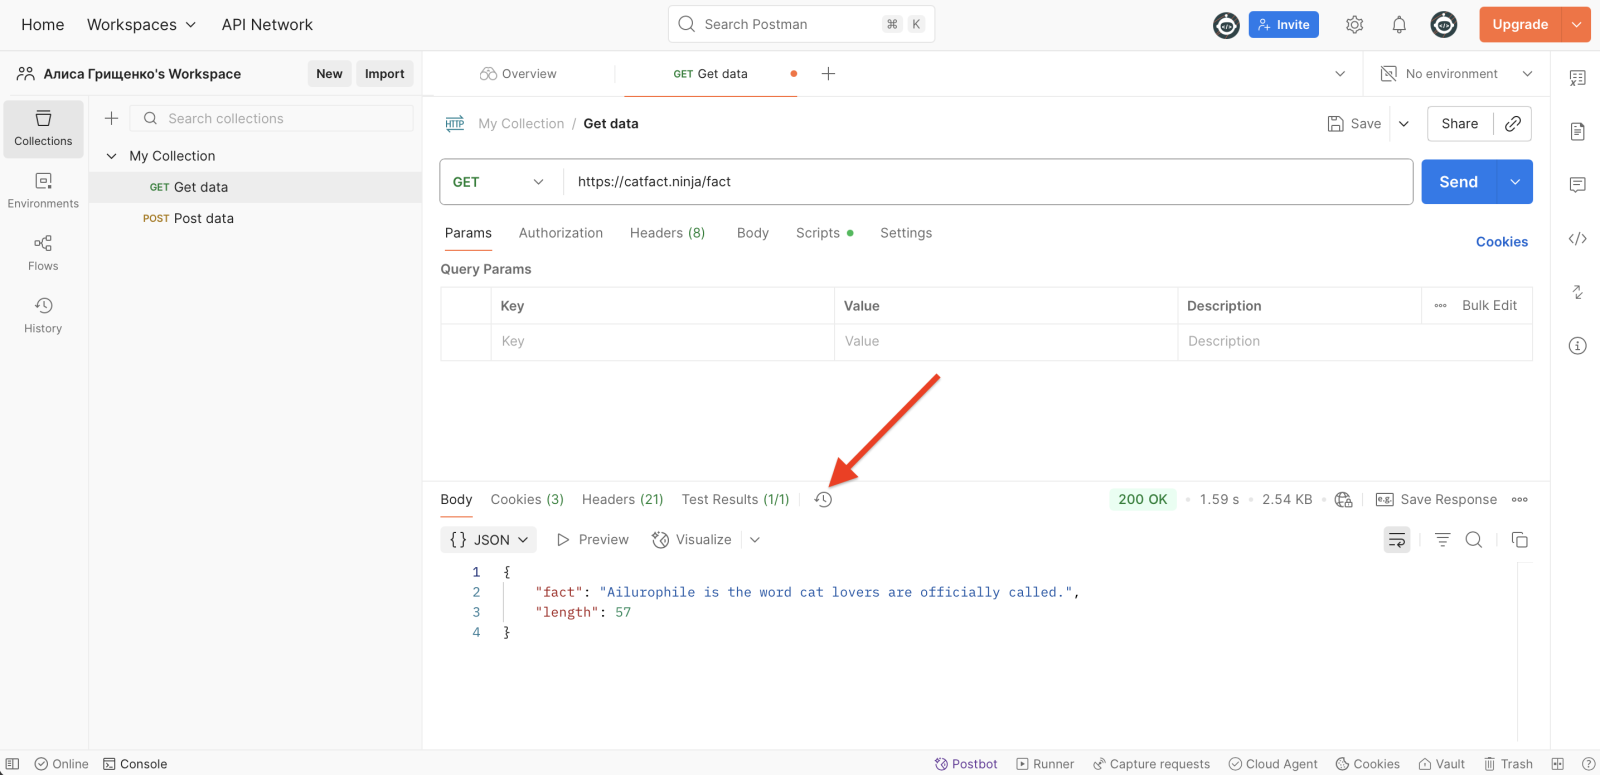Viewport: 1600px width, 775px height.
Task: Click the Import button
Action: (385, 74)
